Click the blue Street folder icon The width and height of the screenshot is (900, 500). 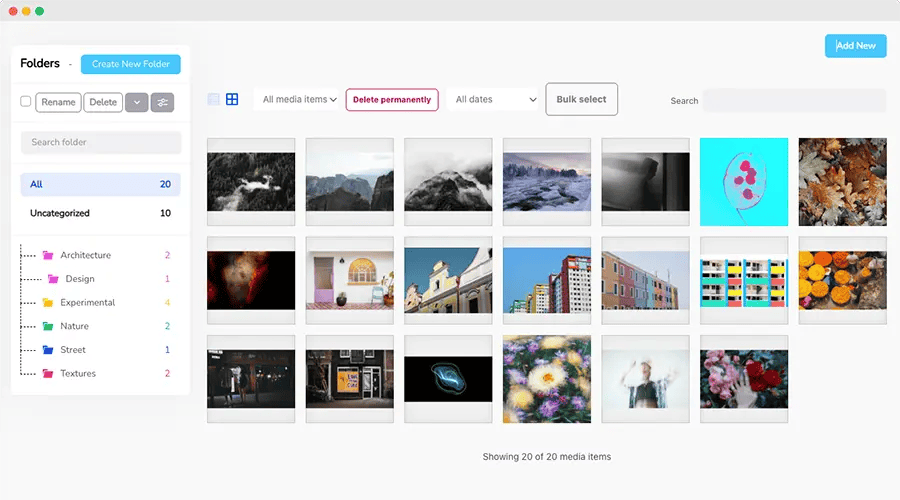(47, 350)
